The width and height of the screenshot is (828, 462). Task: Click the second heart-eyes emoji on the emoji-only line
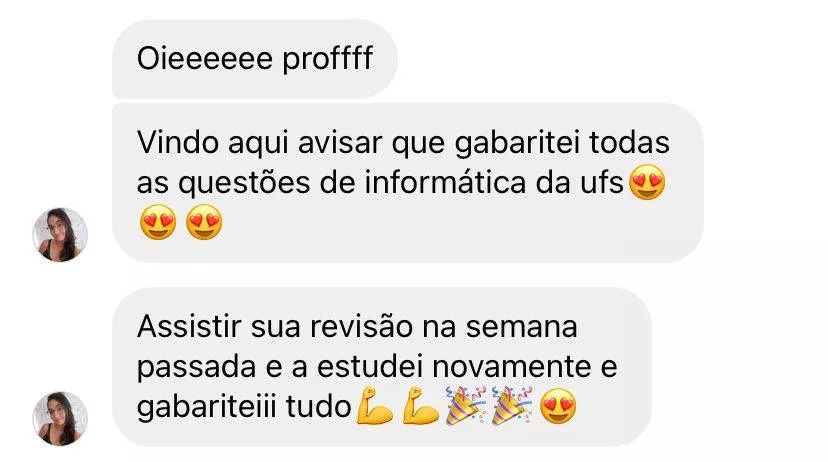click(204, 222)
